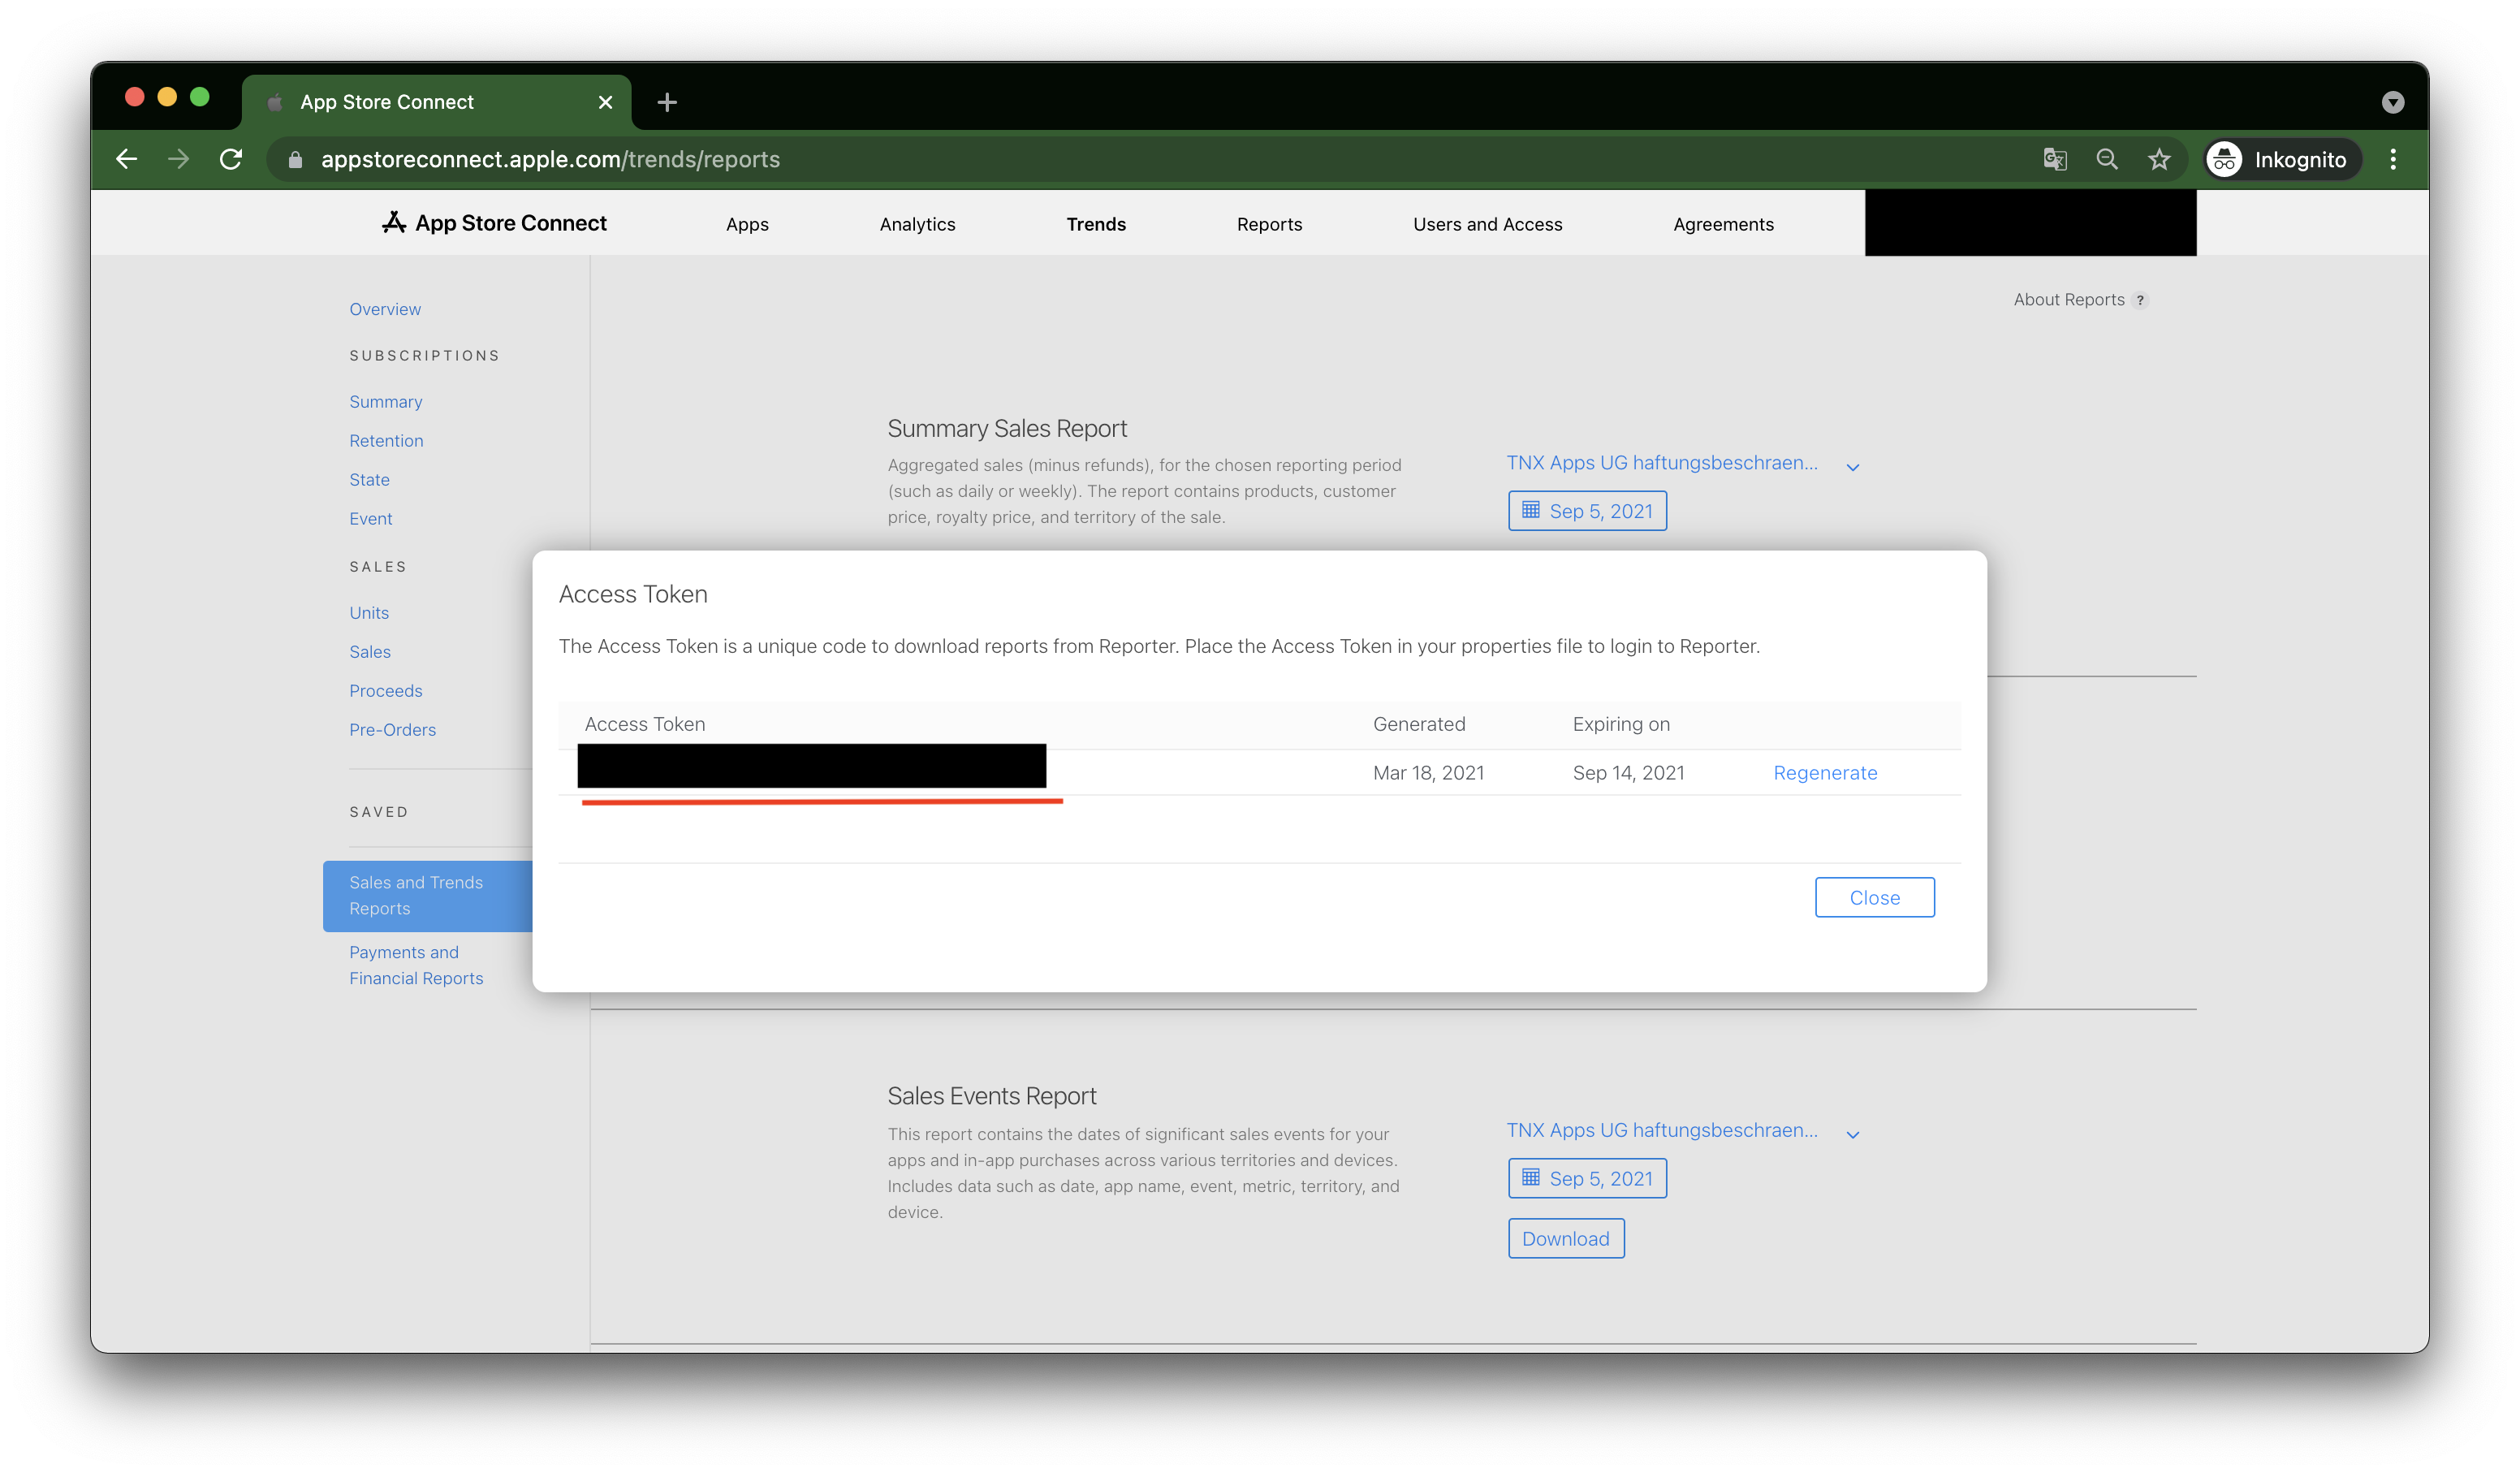This screenshot has width=2520, height=1473.
Task: Click the App Store Connect tab title
Action: pyautogui.click(x=387, y=102)
